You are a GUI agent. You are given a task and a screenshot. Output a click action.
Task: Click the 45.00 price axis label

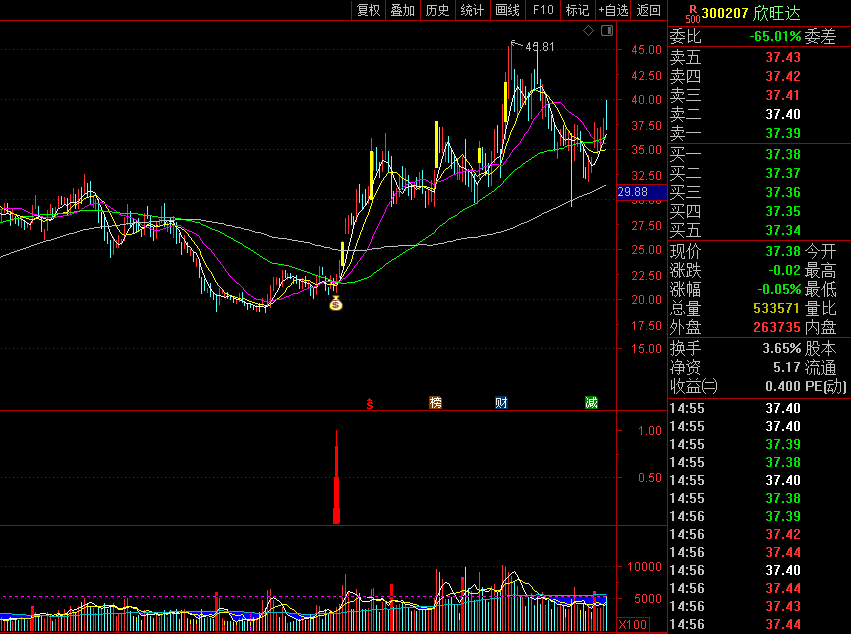[646, 49]
